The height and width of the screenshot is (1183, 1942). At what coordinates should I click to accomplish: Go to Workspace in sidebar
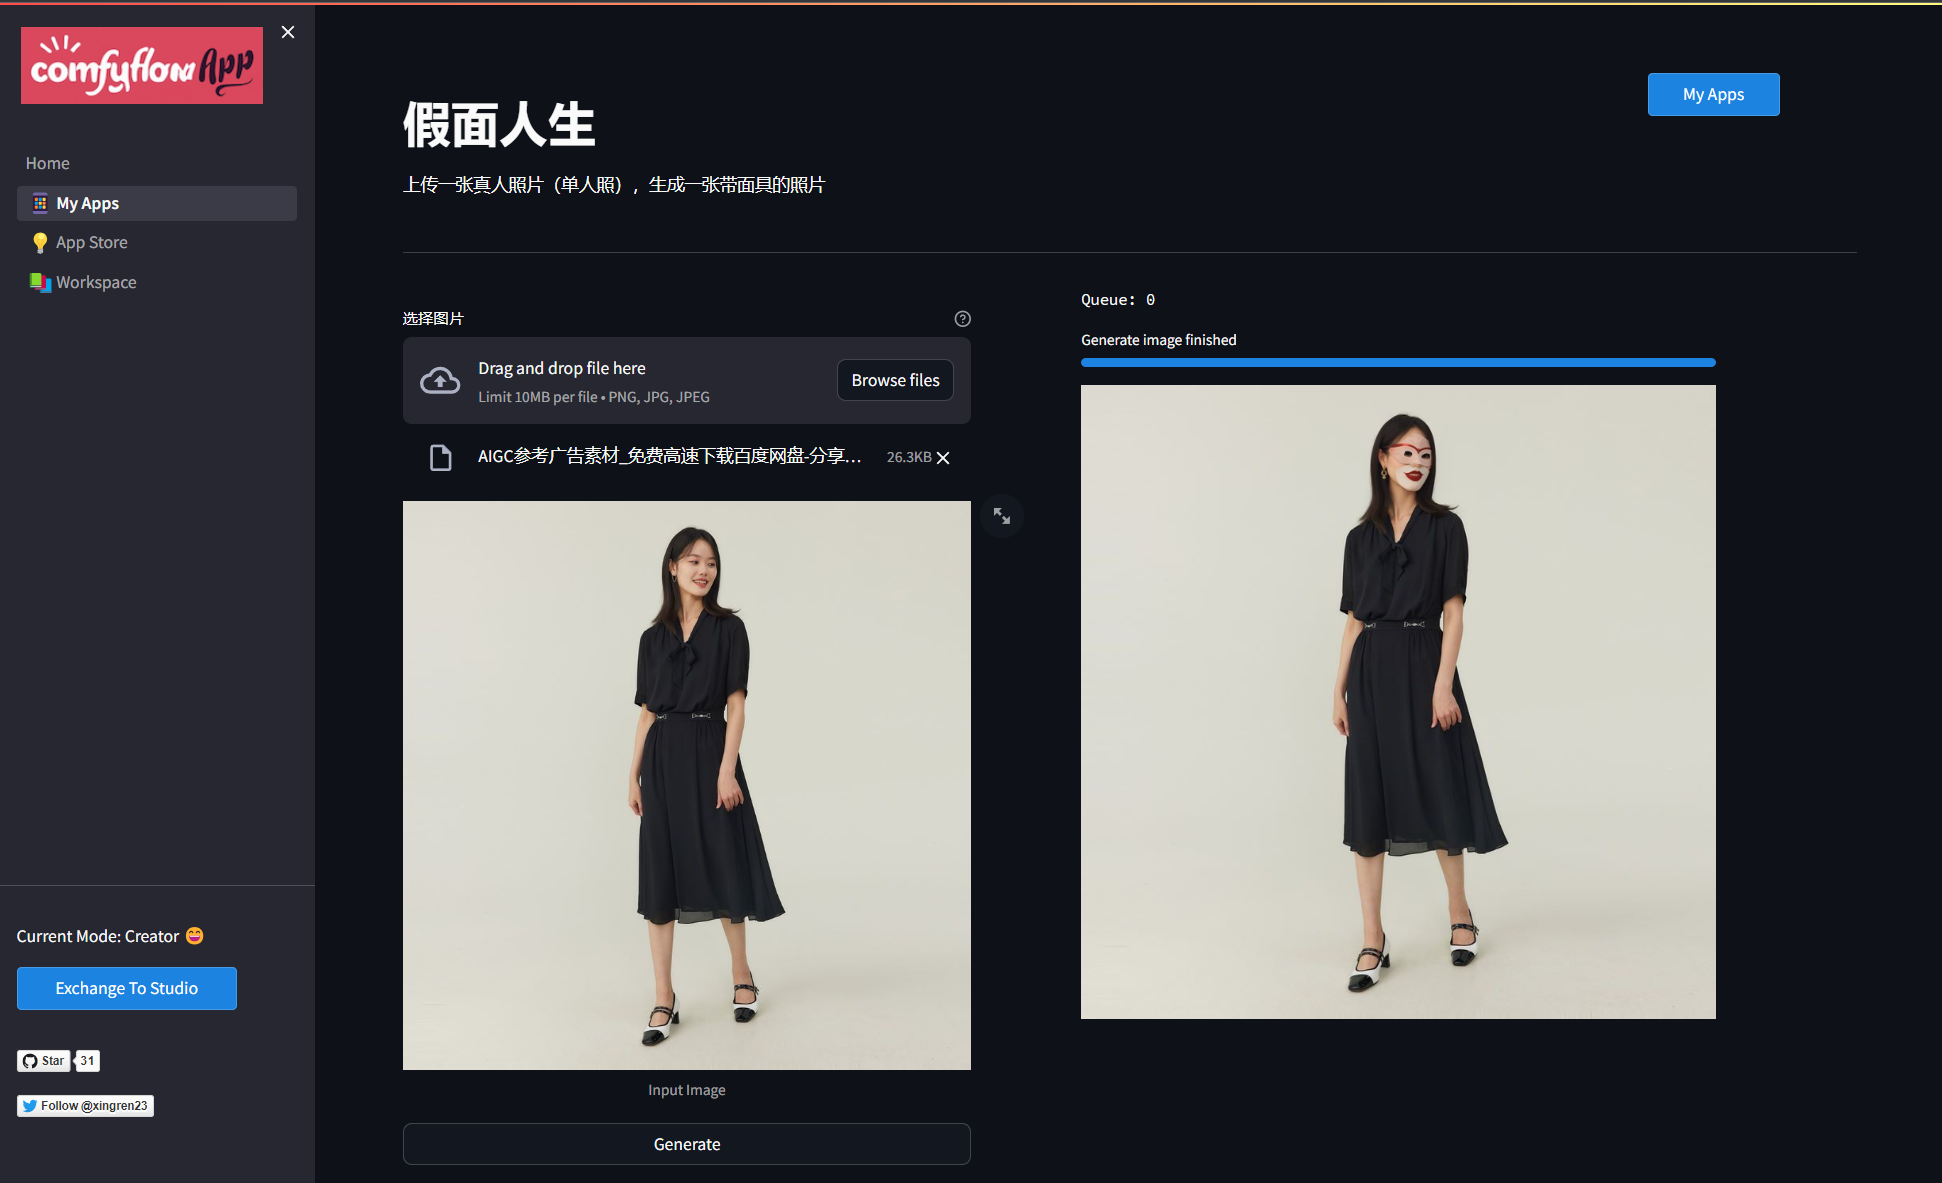point(96,282)
